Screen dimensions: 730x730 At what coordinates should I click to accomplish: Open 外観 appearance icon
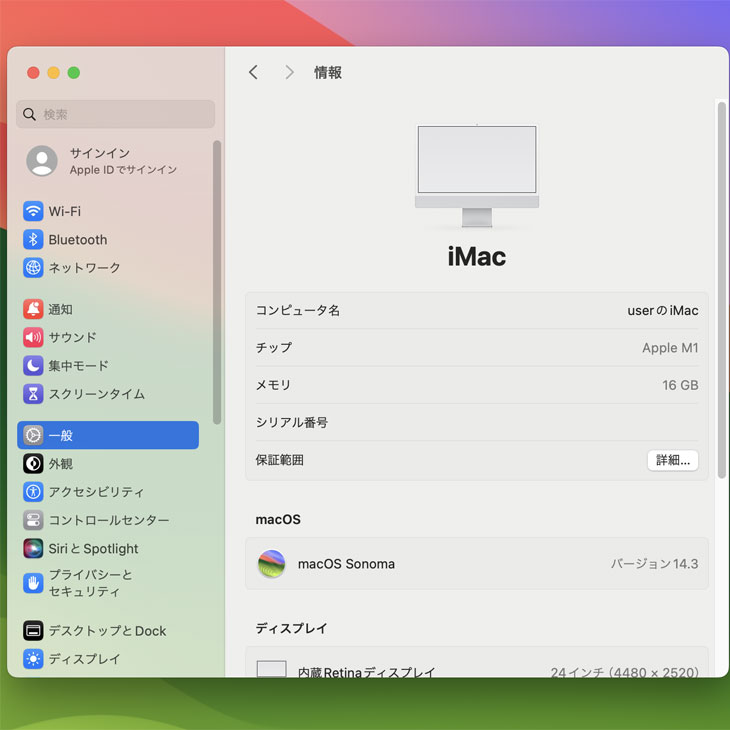[x=33, y=464]
